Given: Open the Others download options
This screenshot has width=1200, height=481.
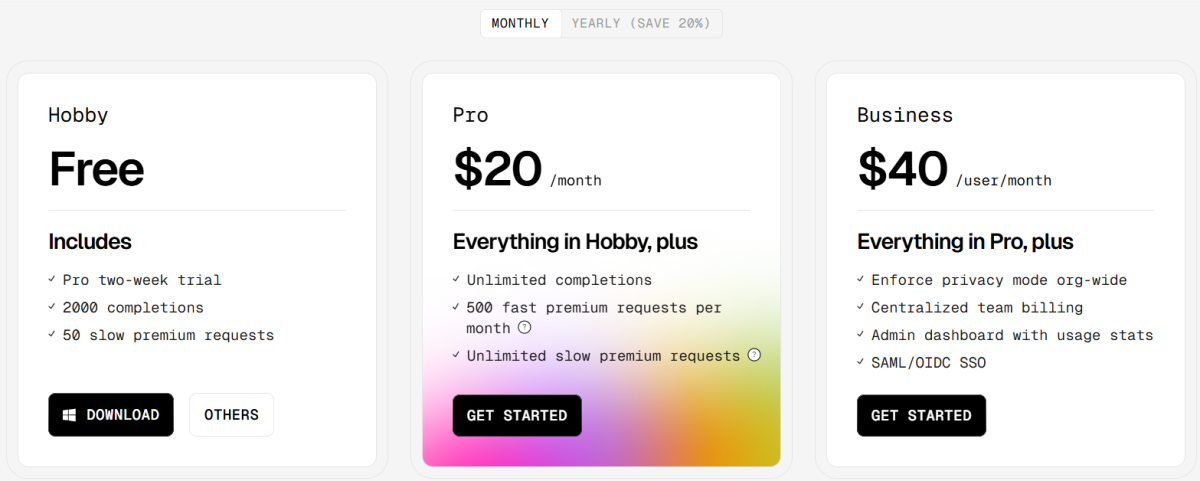Looking at the screenshot, I should pos(231,415).
